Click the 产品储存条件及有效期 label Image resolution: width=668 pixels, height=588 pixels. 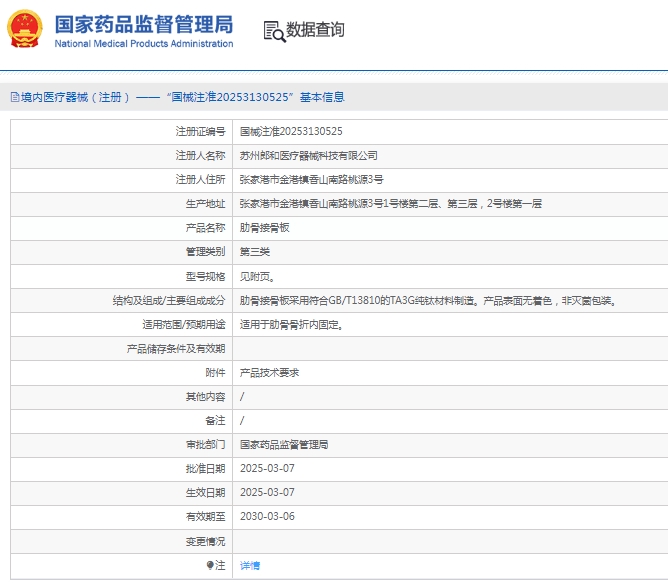click(176, 349)
